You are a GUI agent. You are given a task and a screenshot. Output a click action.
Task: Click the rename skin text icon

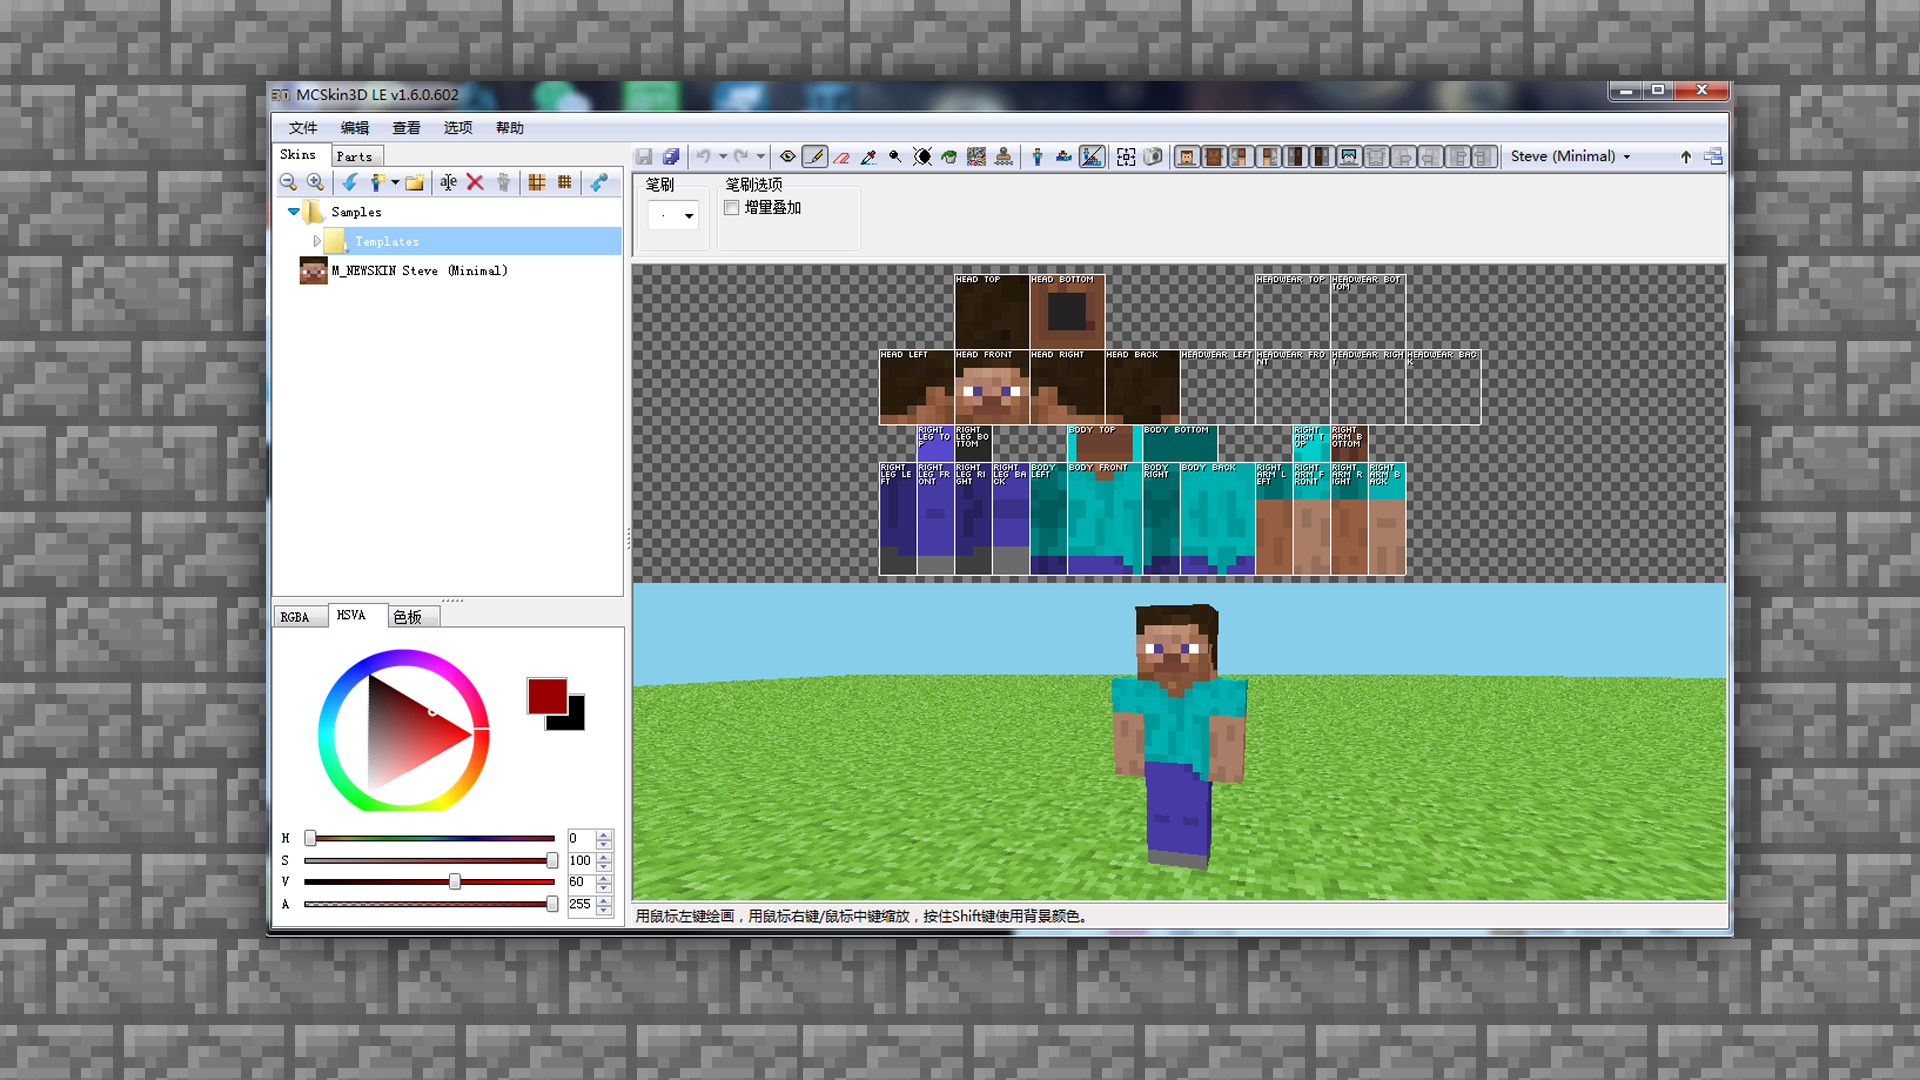448,182
